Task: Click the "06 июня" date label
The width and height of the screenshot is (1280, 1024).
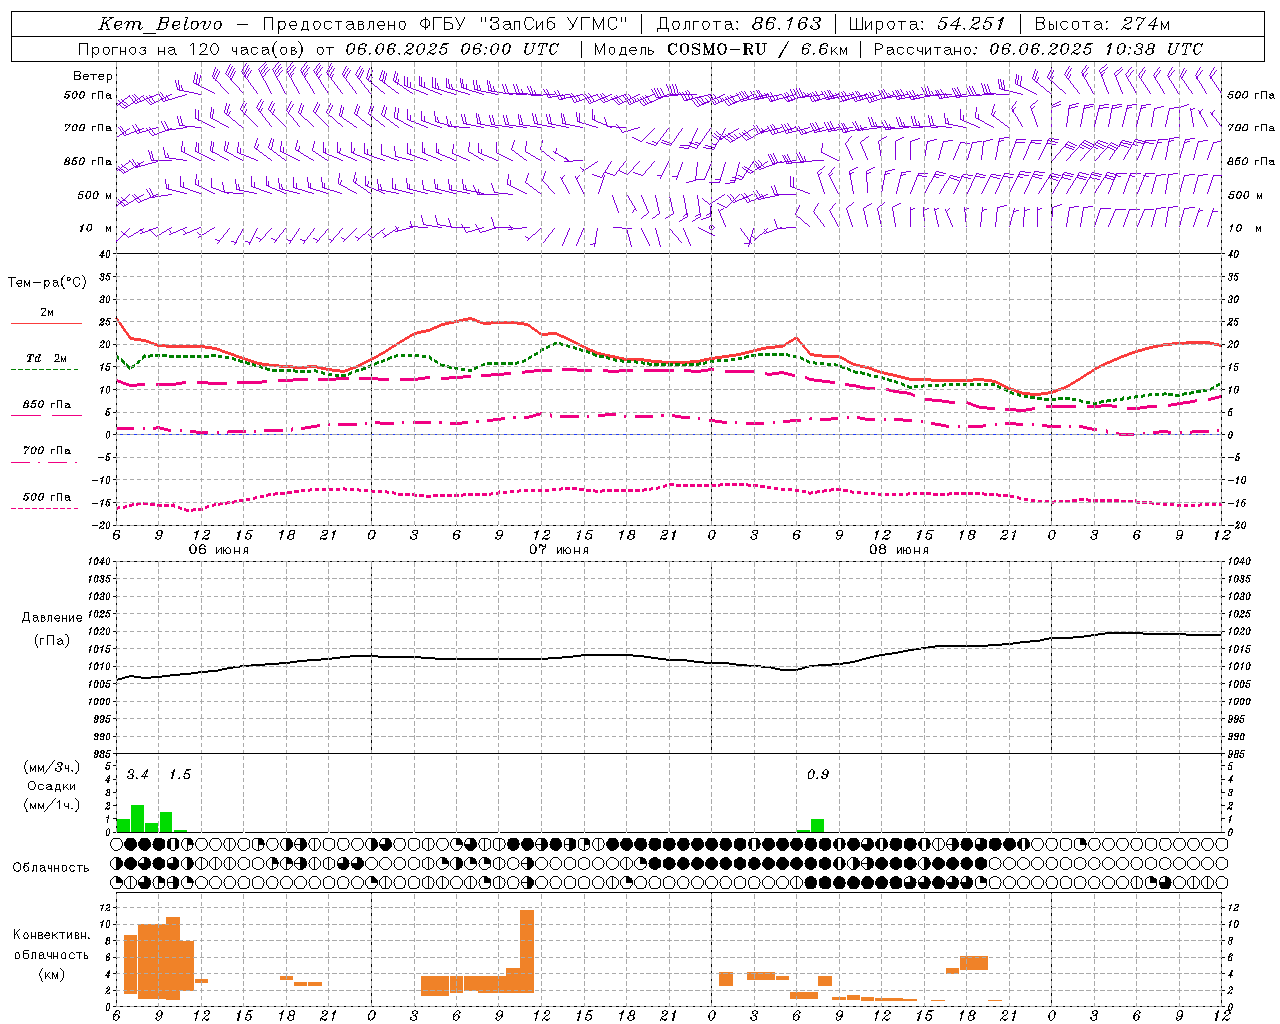Action: pyautogui.click(x=219, y=550)
